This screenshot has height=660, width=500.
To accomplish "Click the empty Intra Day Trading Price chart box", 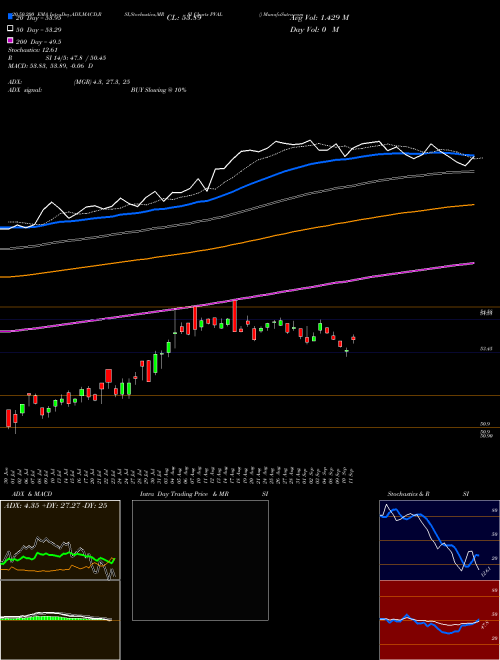I will click(200, 560).
